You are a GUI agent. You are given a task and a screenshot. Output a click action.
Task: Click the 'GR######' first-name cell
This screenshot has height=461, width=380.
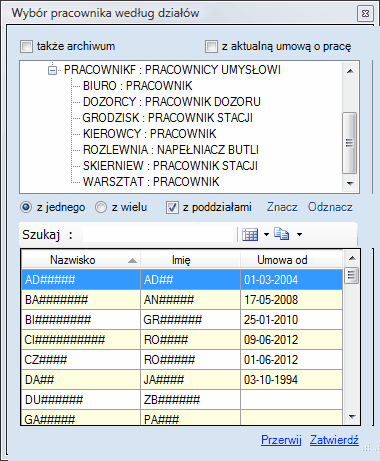190,320
